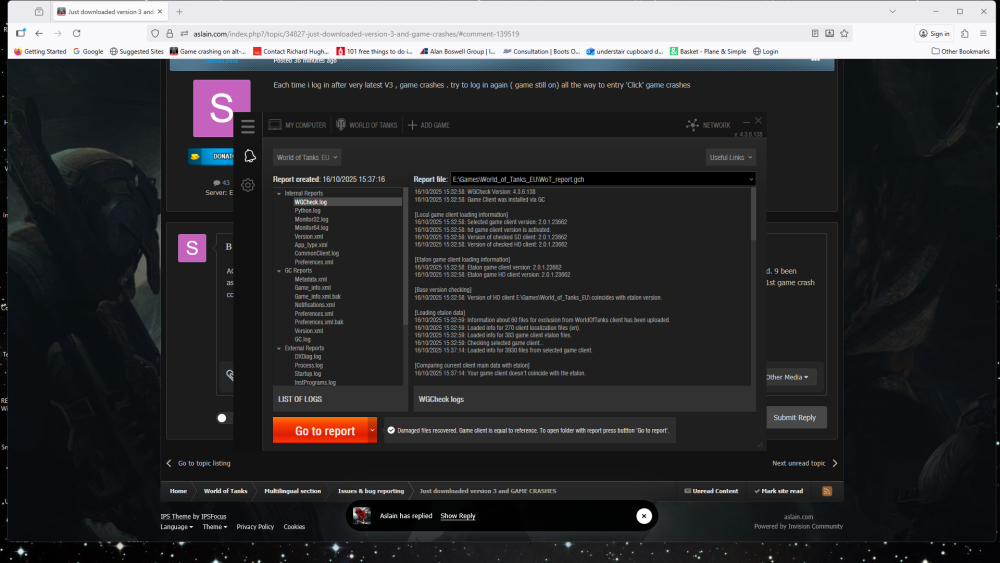Click Submit Reply button
Screen dimensions: 1000x563
(x=794, y=418)
